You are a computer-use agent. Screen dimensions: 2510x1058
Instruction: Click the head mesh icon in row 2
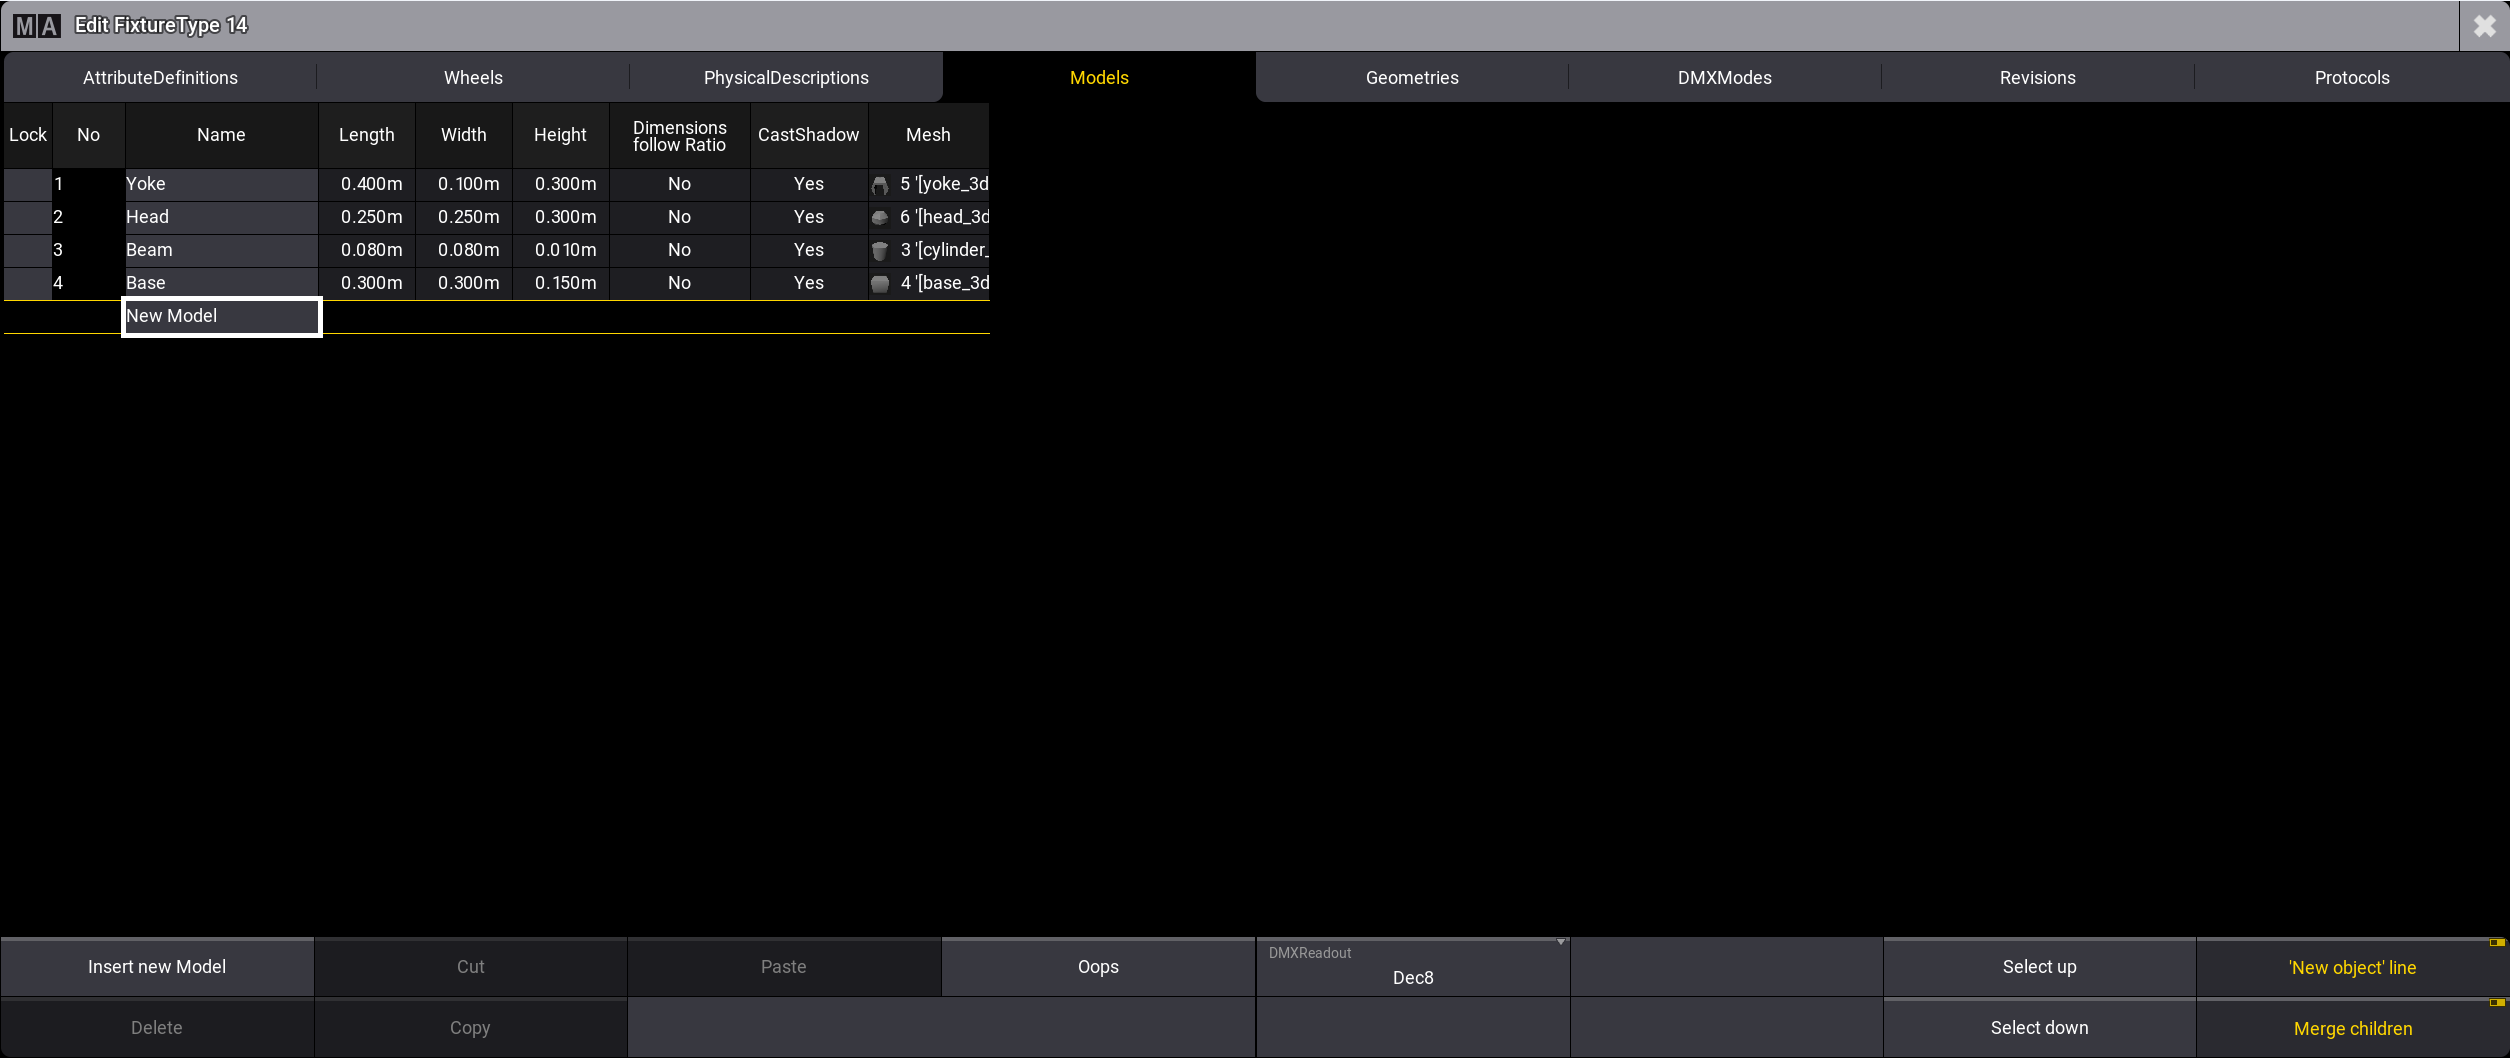[x=880, y=218]
